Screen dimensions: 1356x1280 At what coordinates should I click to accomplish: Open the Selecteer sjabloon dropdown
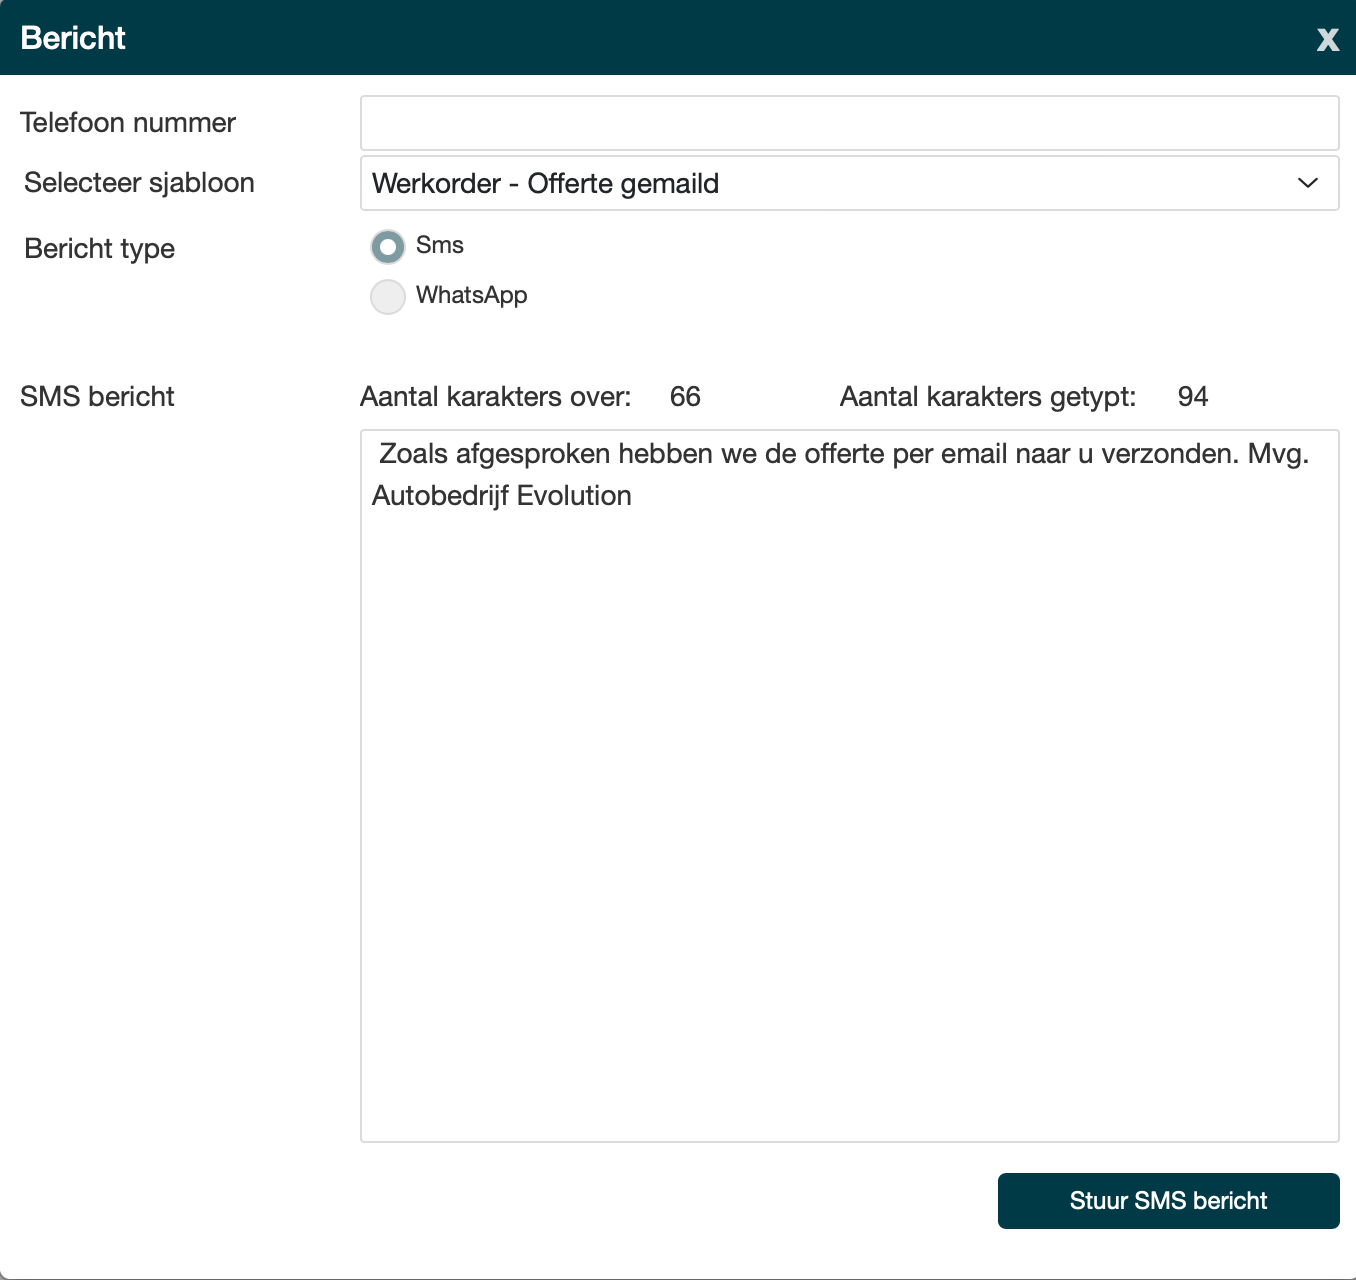[848, 183]
